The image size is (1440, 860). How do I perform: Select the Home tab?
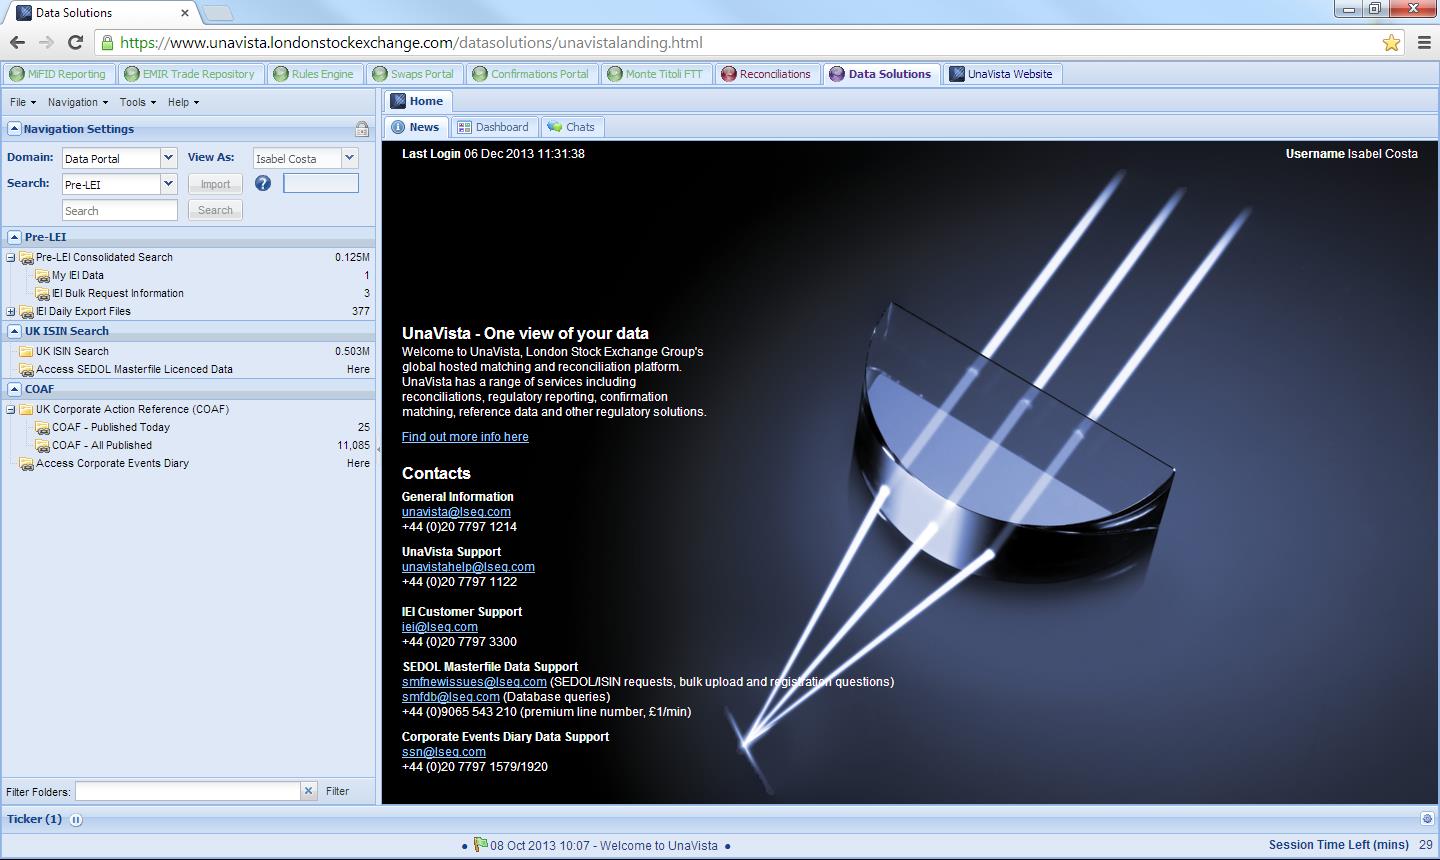click(418, 101)
